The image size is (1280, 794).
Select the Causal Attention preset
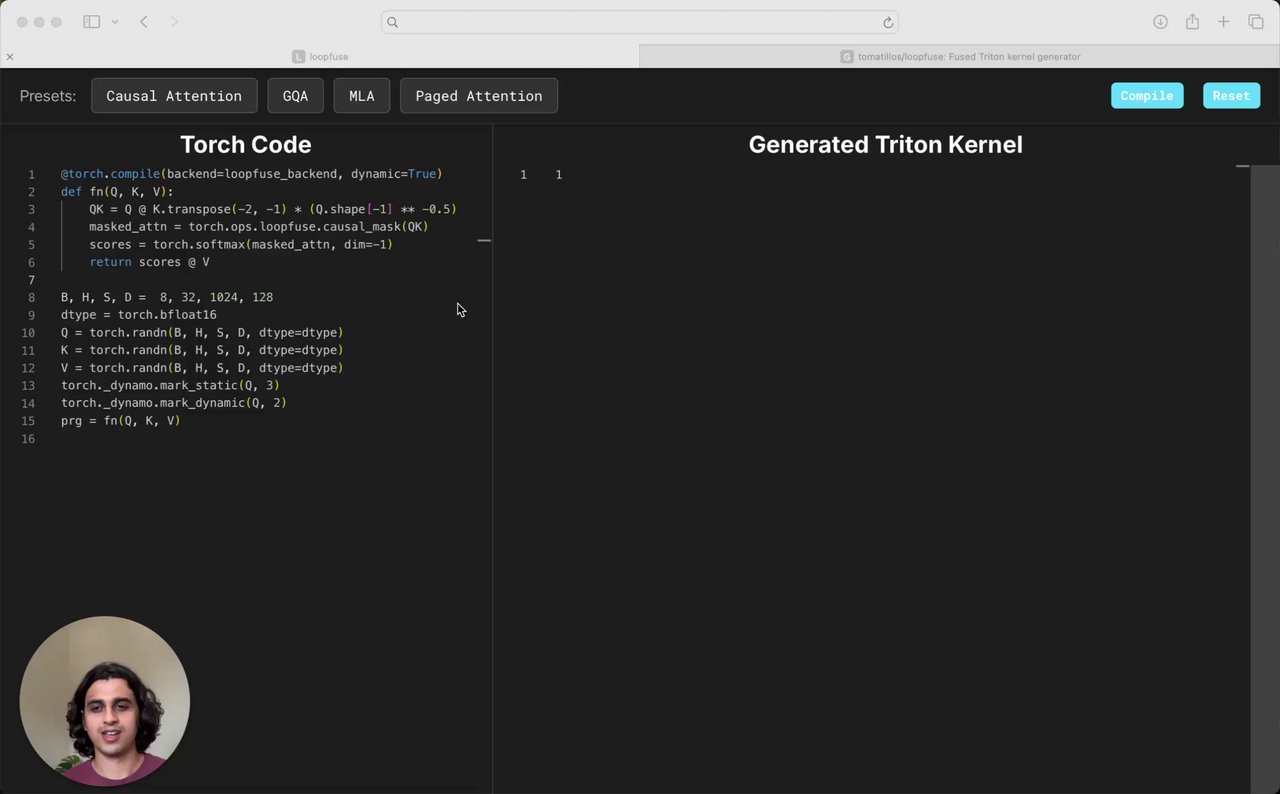(x=174, y=96)
